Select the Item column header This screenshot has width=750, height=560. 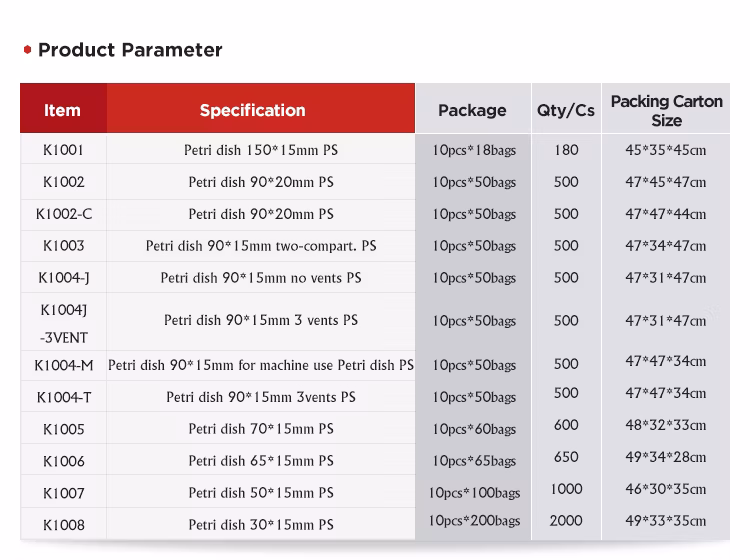(62, 110)
